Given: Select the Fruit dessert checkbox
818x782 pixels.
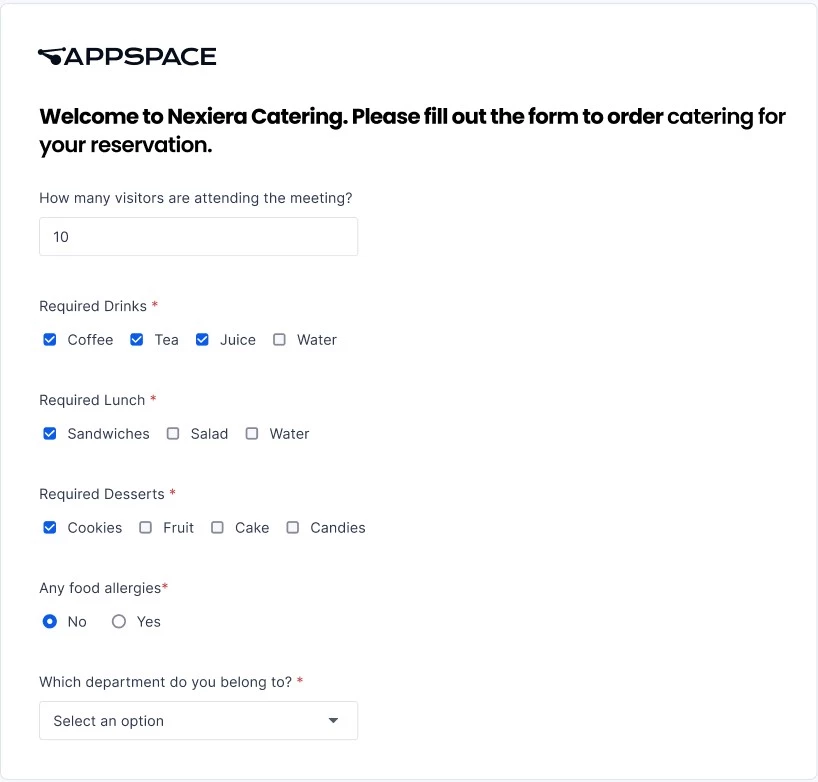Looking at the screenshot, I should pyautogui.click(x=146, y=527).
